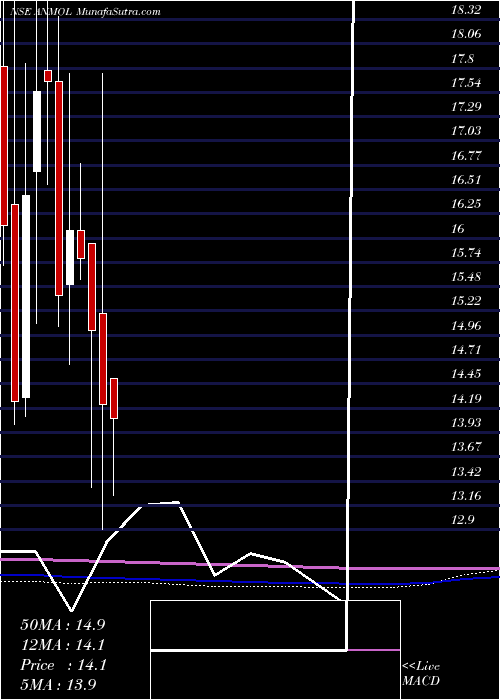Click the 17.29 price axis label
500x700 pixels.
(466, 108)
